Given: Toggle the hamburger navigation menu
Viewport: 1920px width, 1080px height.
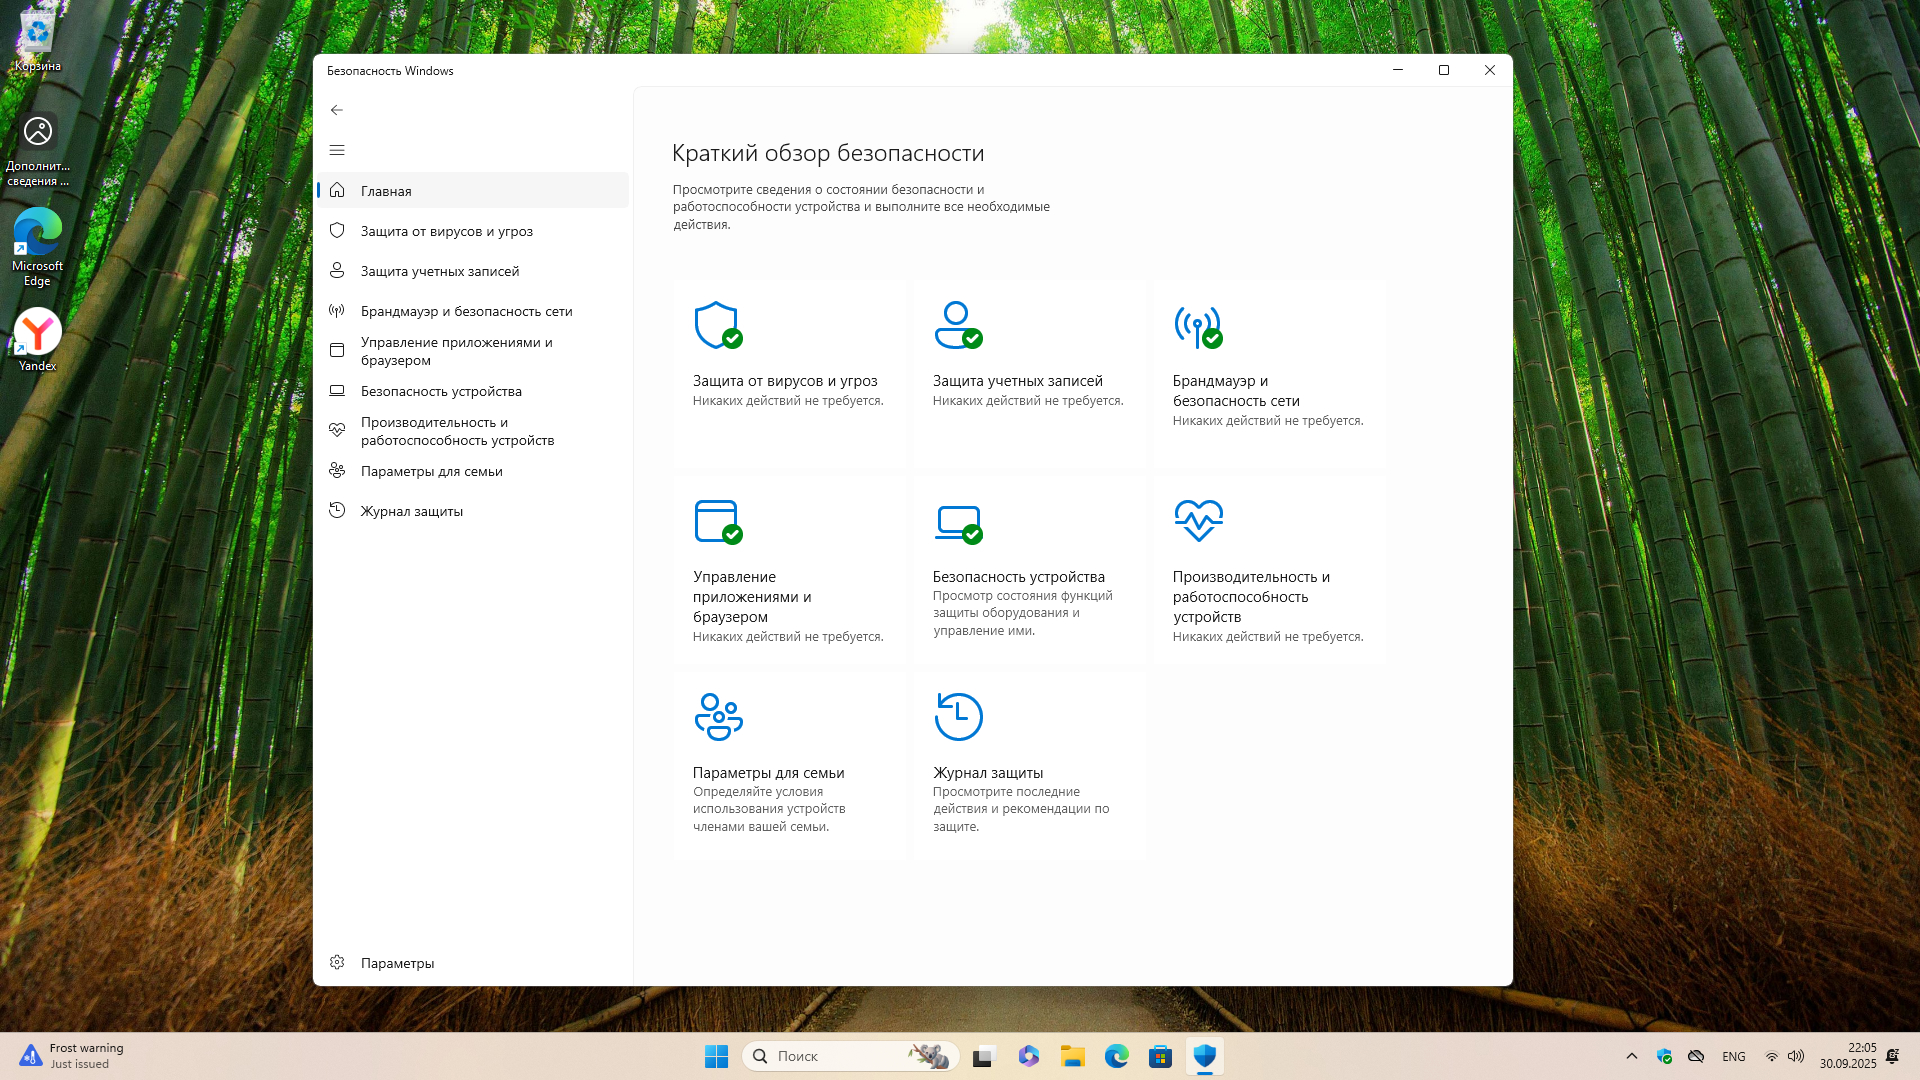Looking at the screenshot, I should [337, 150].
